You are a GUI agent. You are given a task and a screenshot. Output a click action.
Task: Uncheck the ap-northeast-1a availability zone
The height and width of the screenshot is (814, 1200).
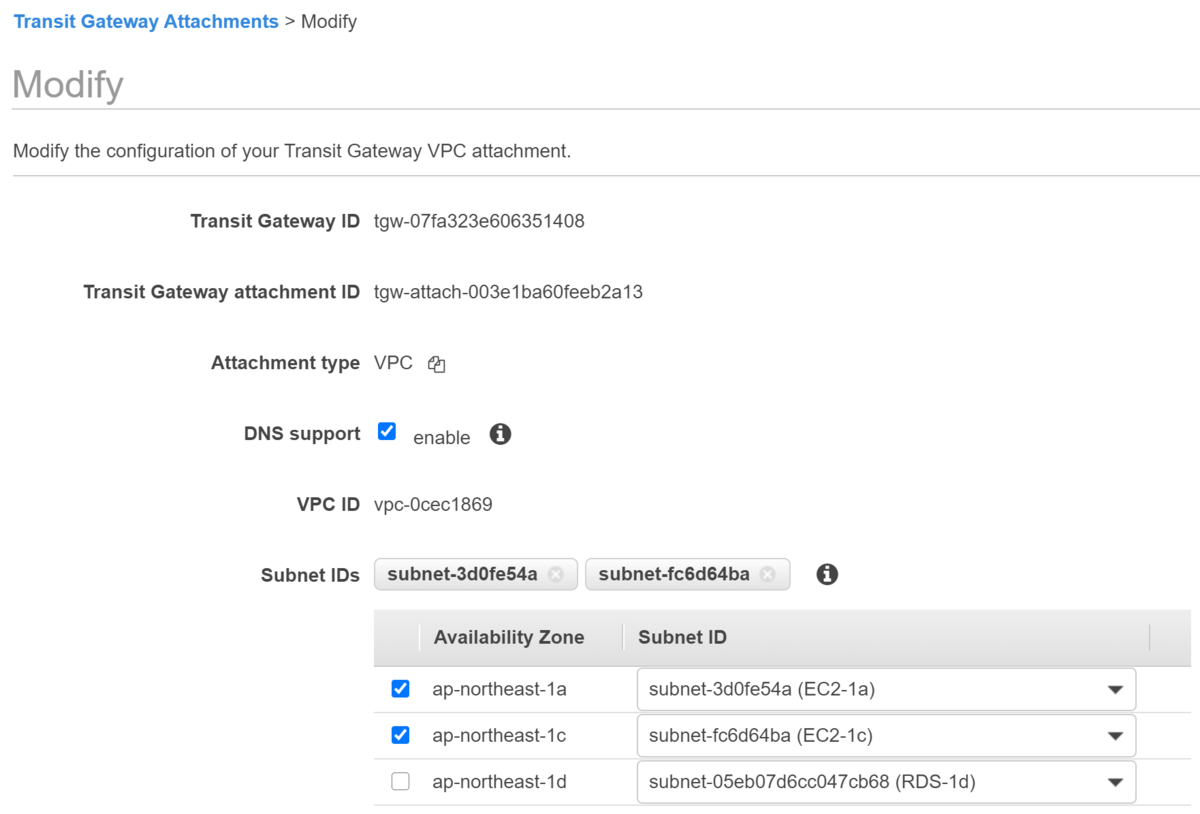point(401,689)
